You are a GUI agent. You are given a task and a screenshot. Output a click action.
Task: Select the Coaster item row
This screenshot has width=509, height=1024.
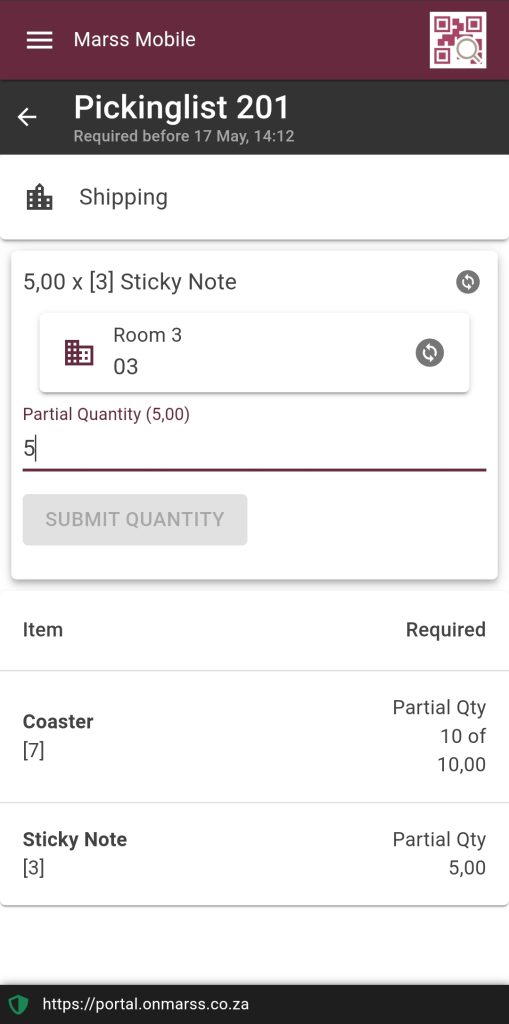pos(254,737)
